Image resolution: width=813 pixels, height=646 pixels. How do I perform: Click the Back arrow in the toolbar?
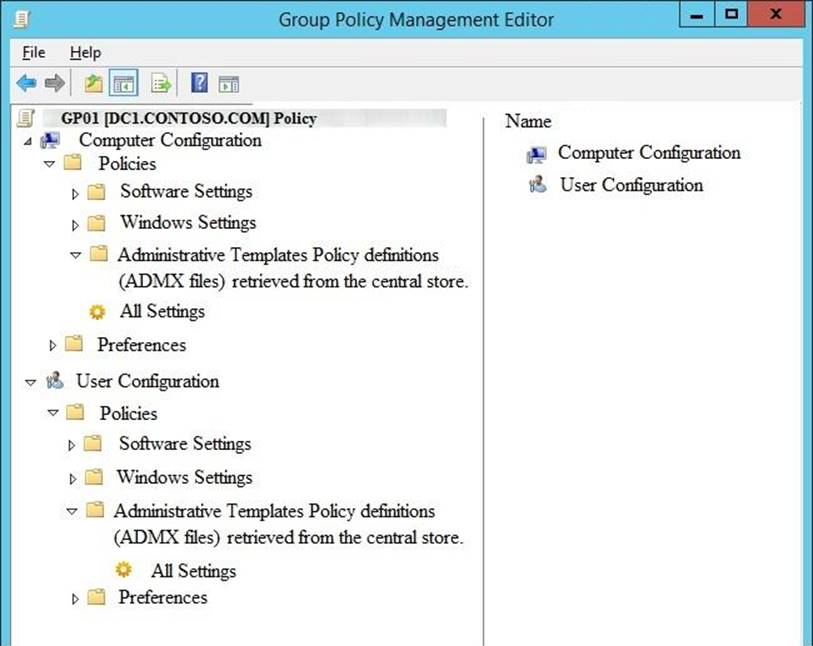(26, 84)
